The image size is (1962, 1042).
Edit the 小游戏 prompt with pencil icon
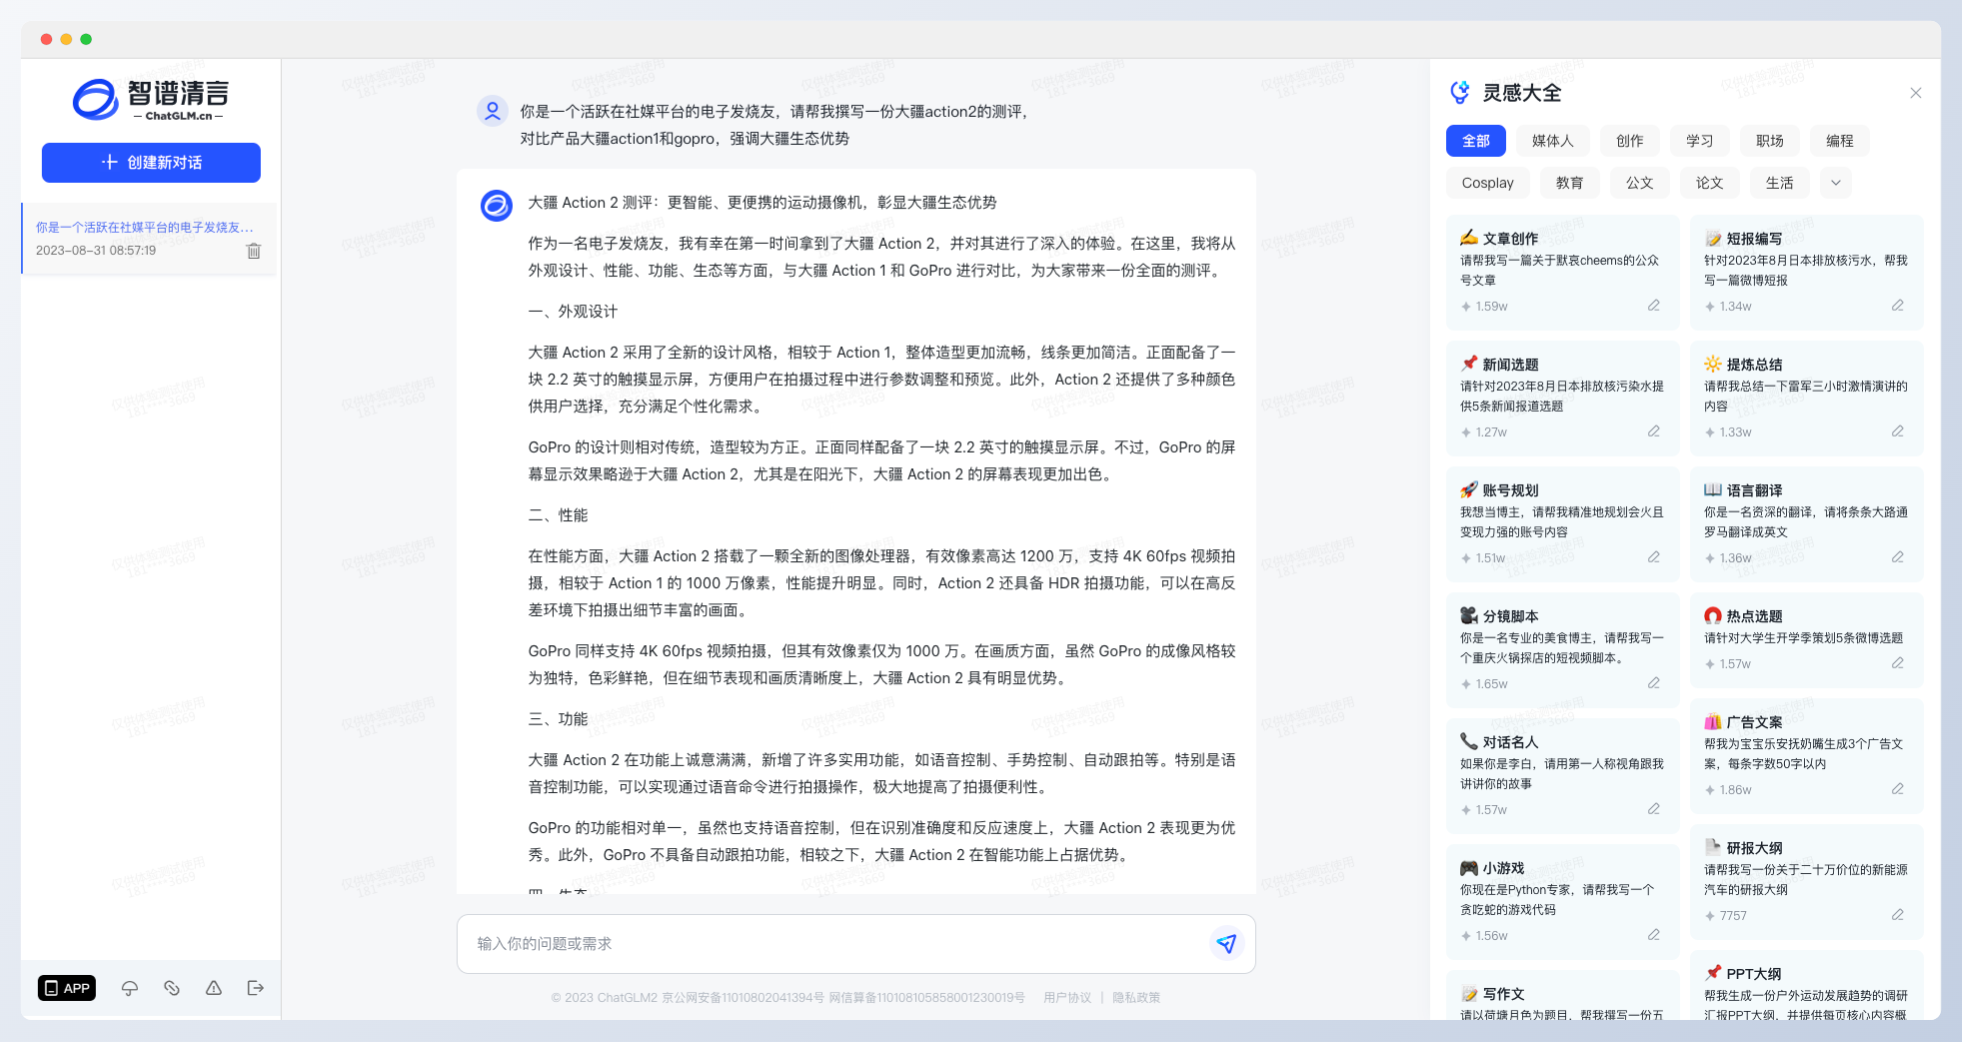1654,936
